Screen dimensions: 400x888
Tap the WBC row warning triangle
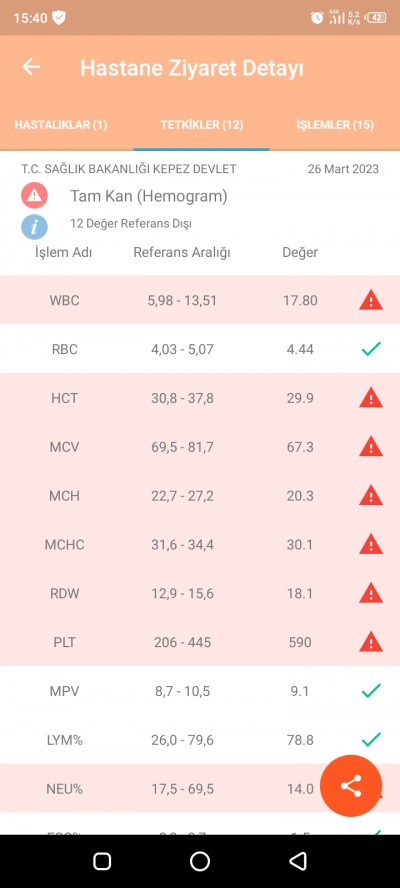coord(371,300)
